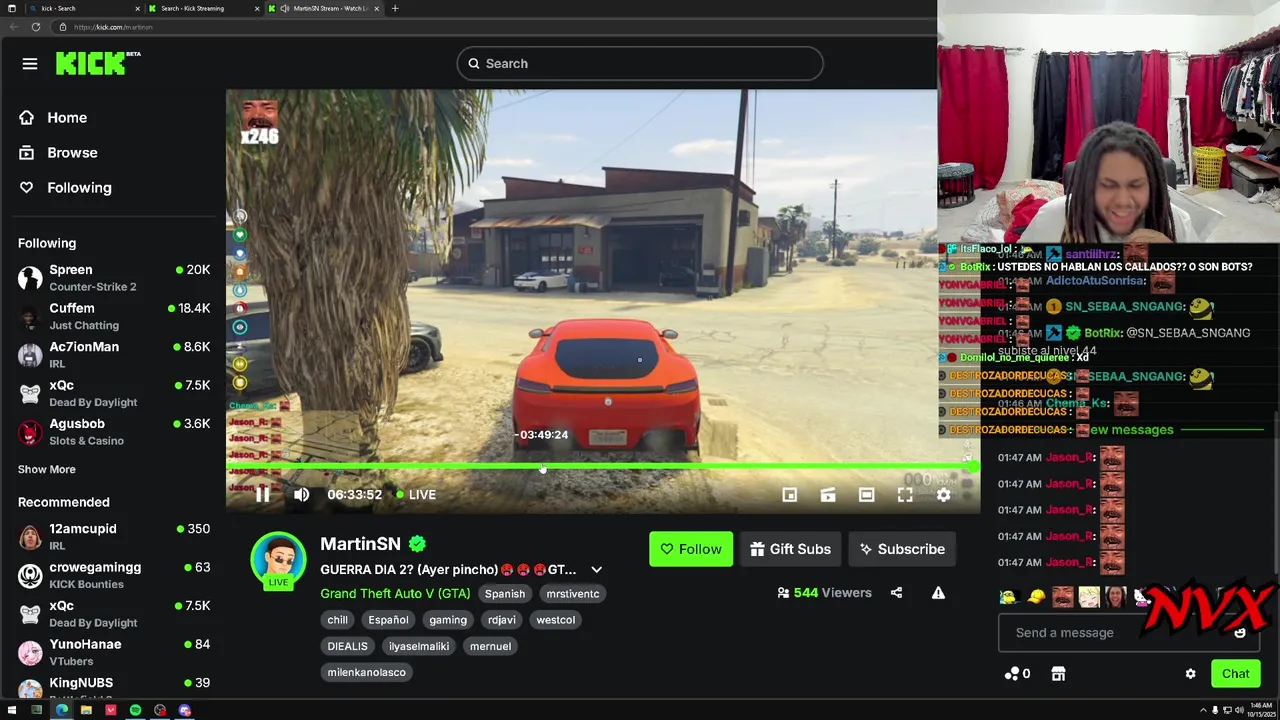Open Following in the sidebar
This screenshot has height=720, width=1280.
78,188
